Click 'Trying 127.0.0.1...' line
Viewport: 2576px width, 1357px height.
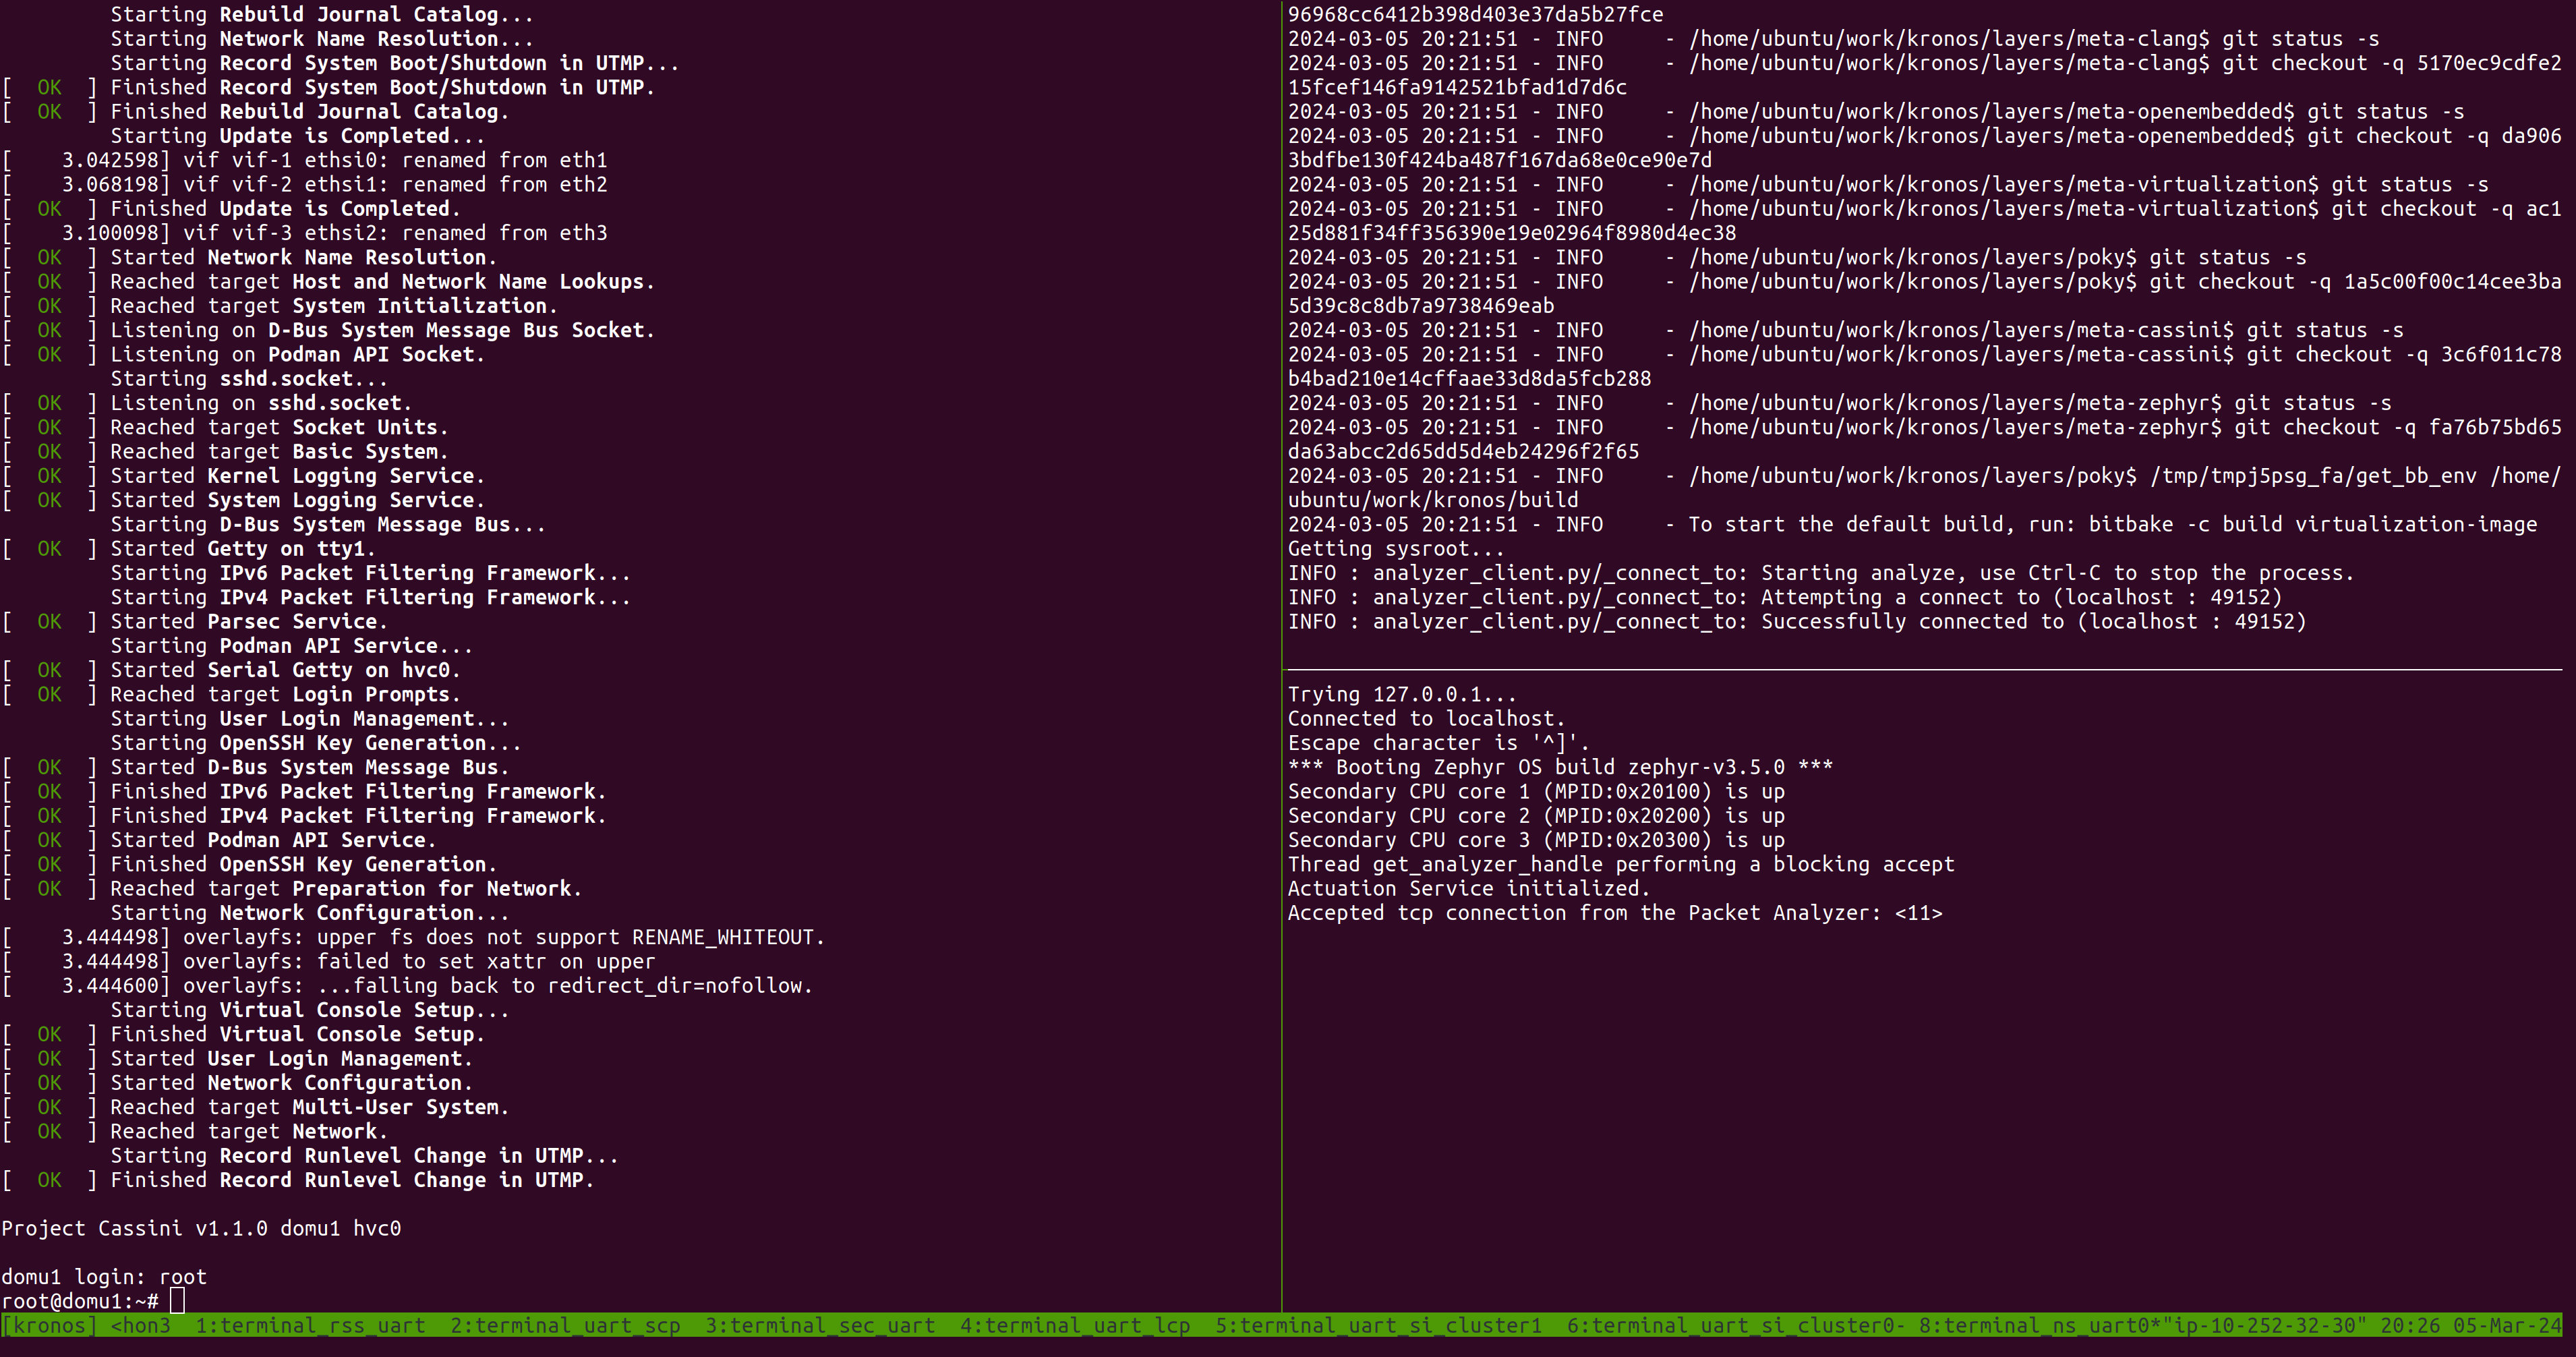(x=1402, y=695)
